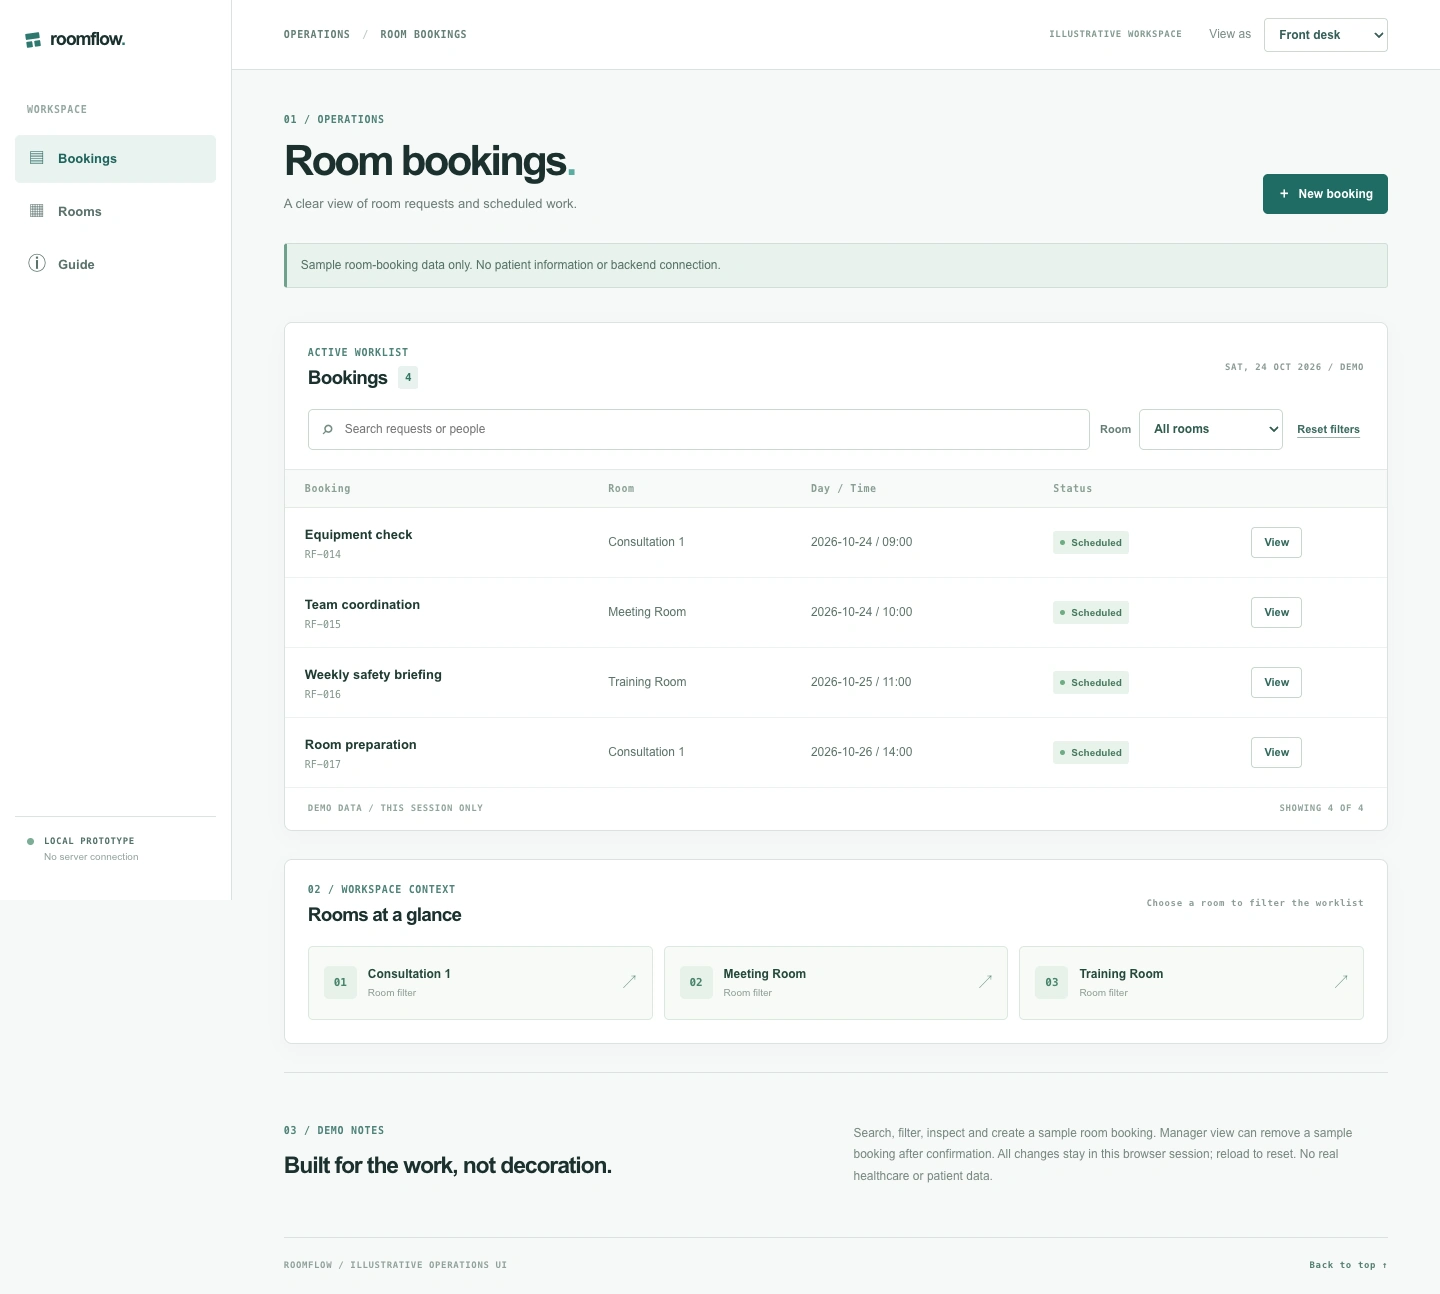The image size is (1440, 1294).
Task: Click Scheduled status of Room preparation
Action: pyautogui.click(x=1091, y=753)
